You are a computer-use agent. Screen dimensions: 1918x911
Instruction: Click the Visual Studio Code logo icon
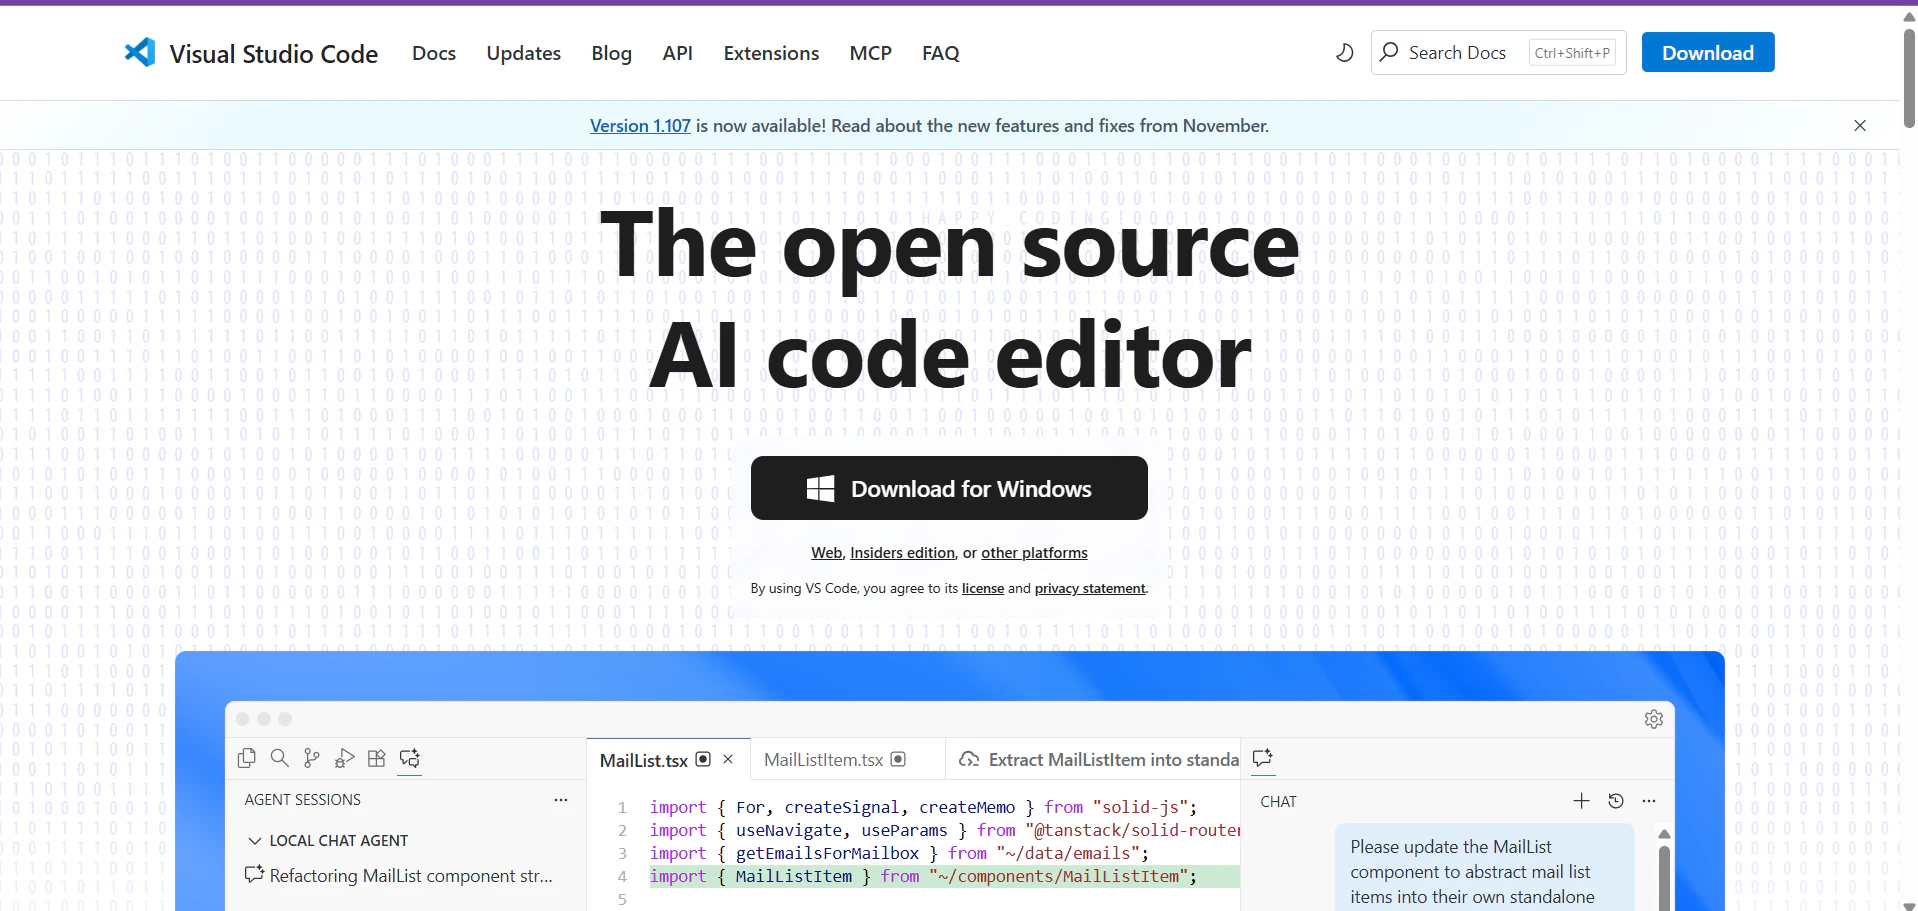(x=140, y=52)
